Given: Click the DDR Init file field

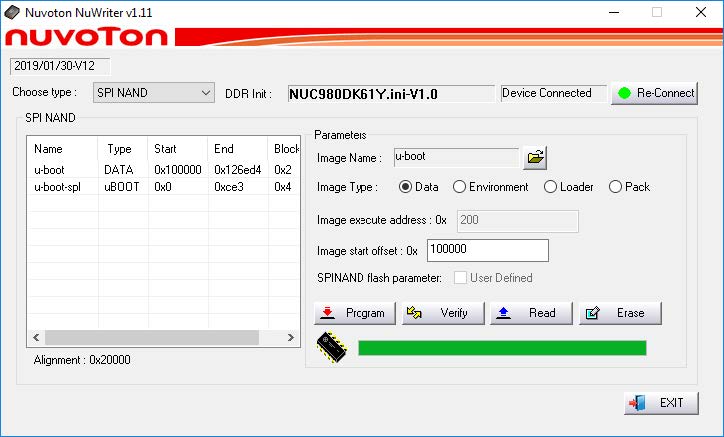Looking at the screenshot, I should 391,94.
